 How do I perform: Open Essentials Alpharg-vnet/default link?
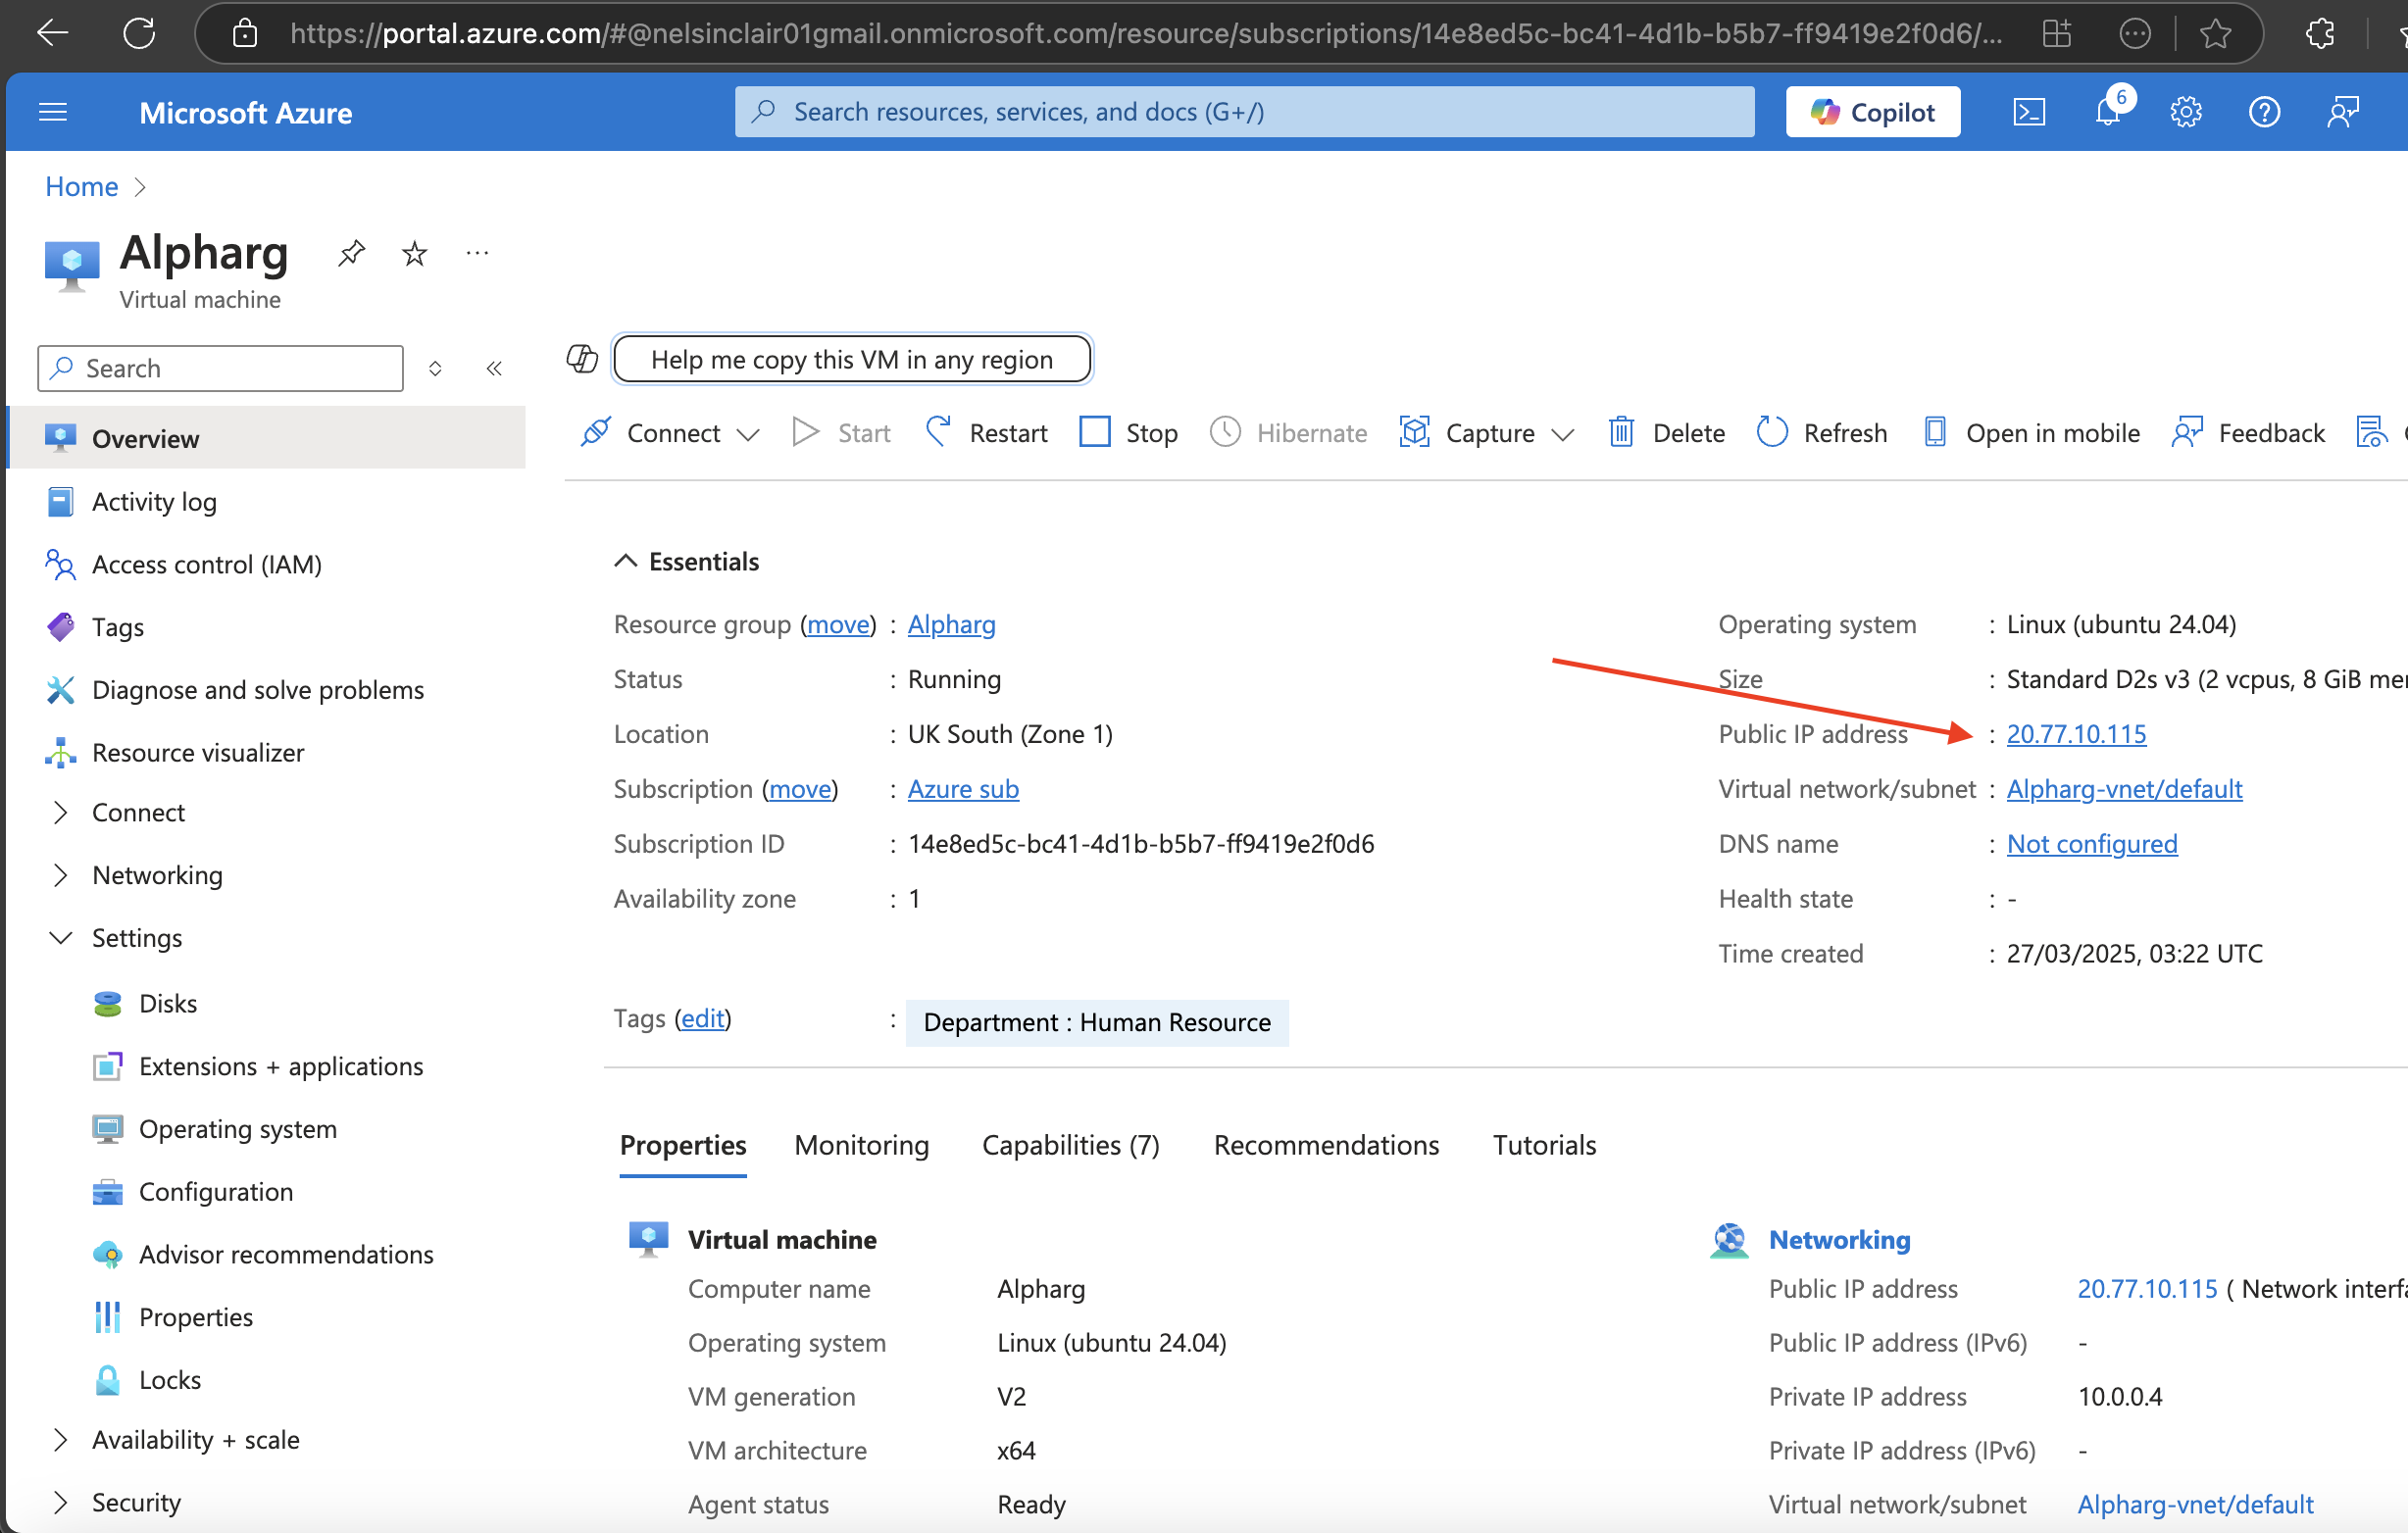(2124, 789)
